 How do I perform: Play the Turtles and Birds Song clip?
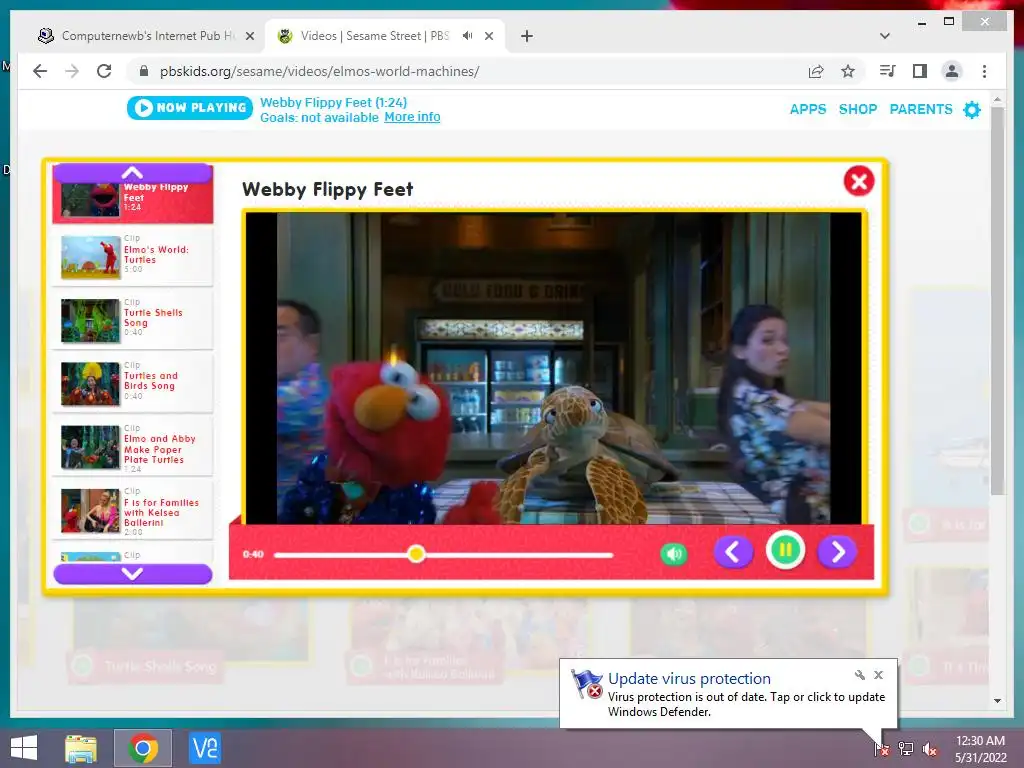133,383
